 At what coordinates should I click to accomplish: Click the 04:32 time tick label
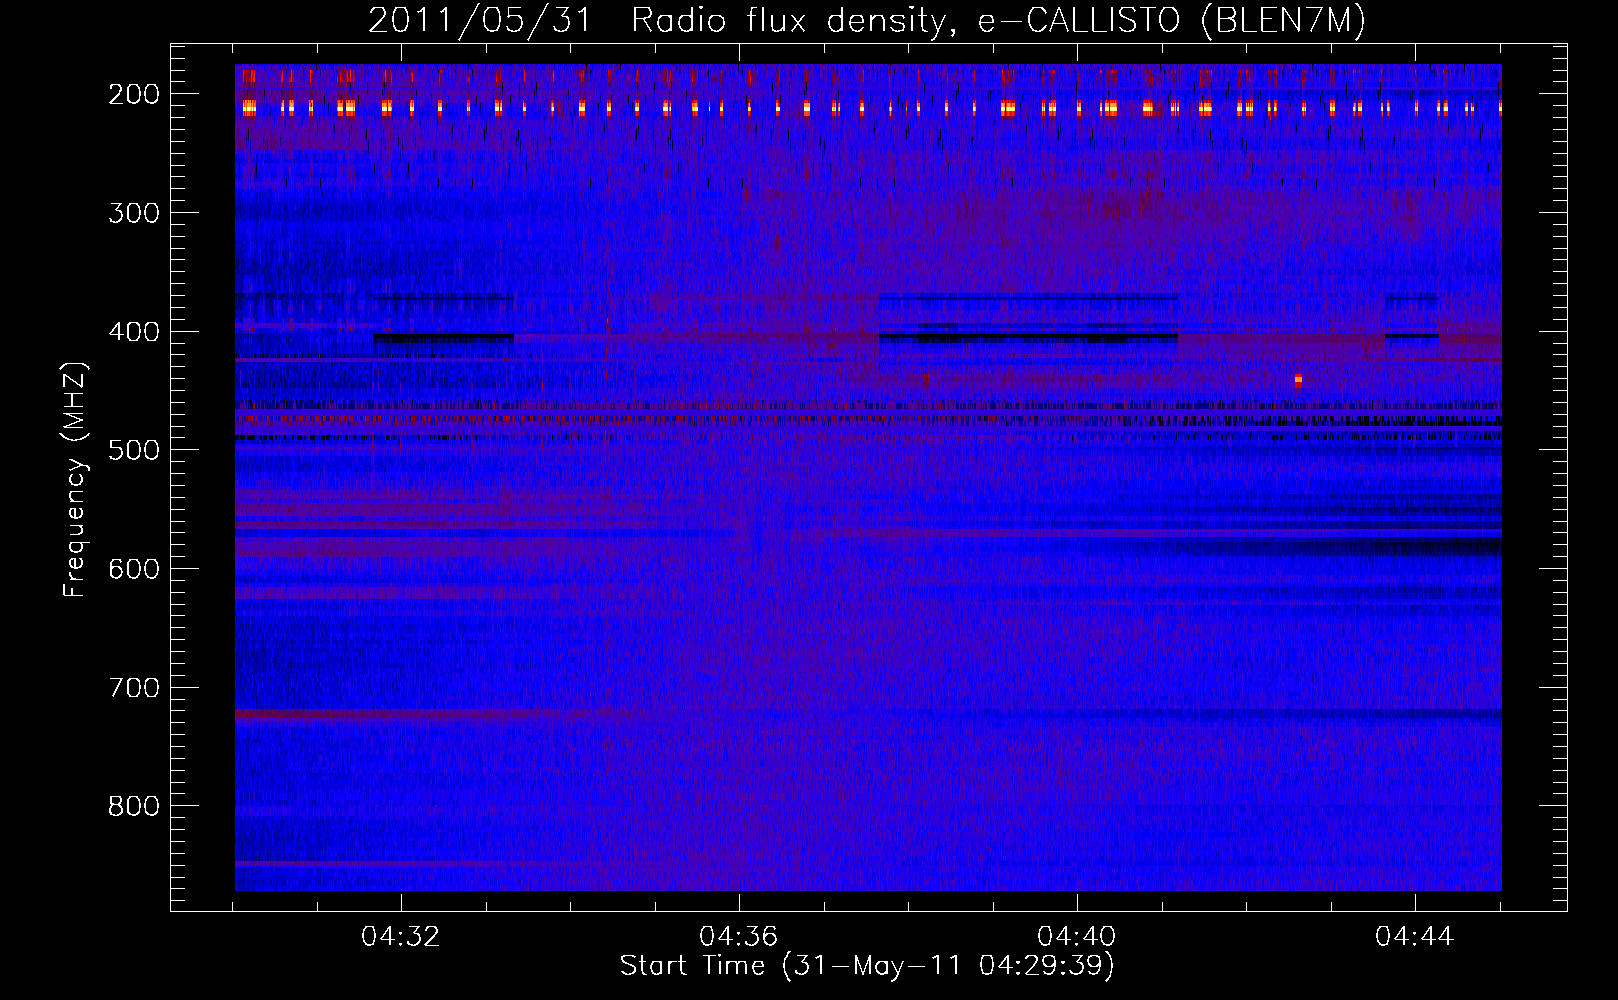401,937
